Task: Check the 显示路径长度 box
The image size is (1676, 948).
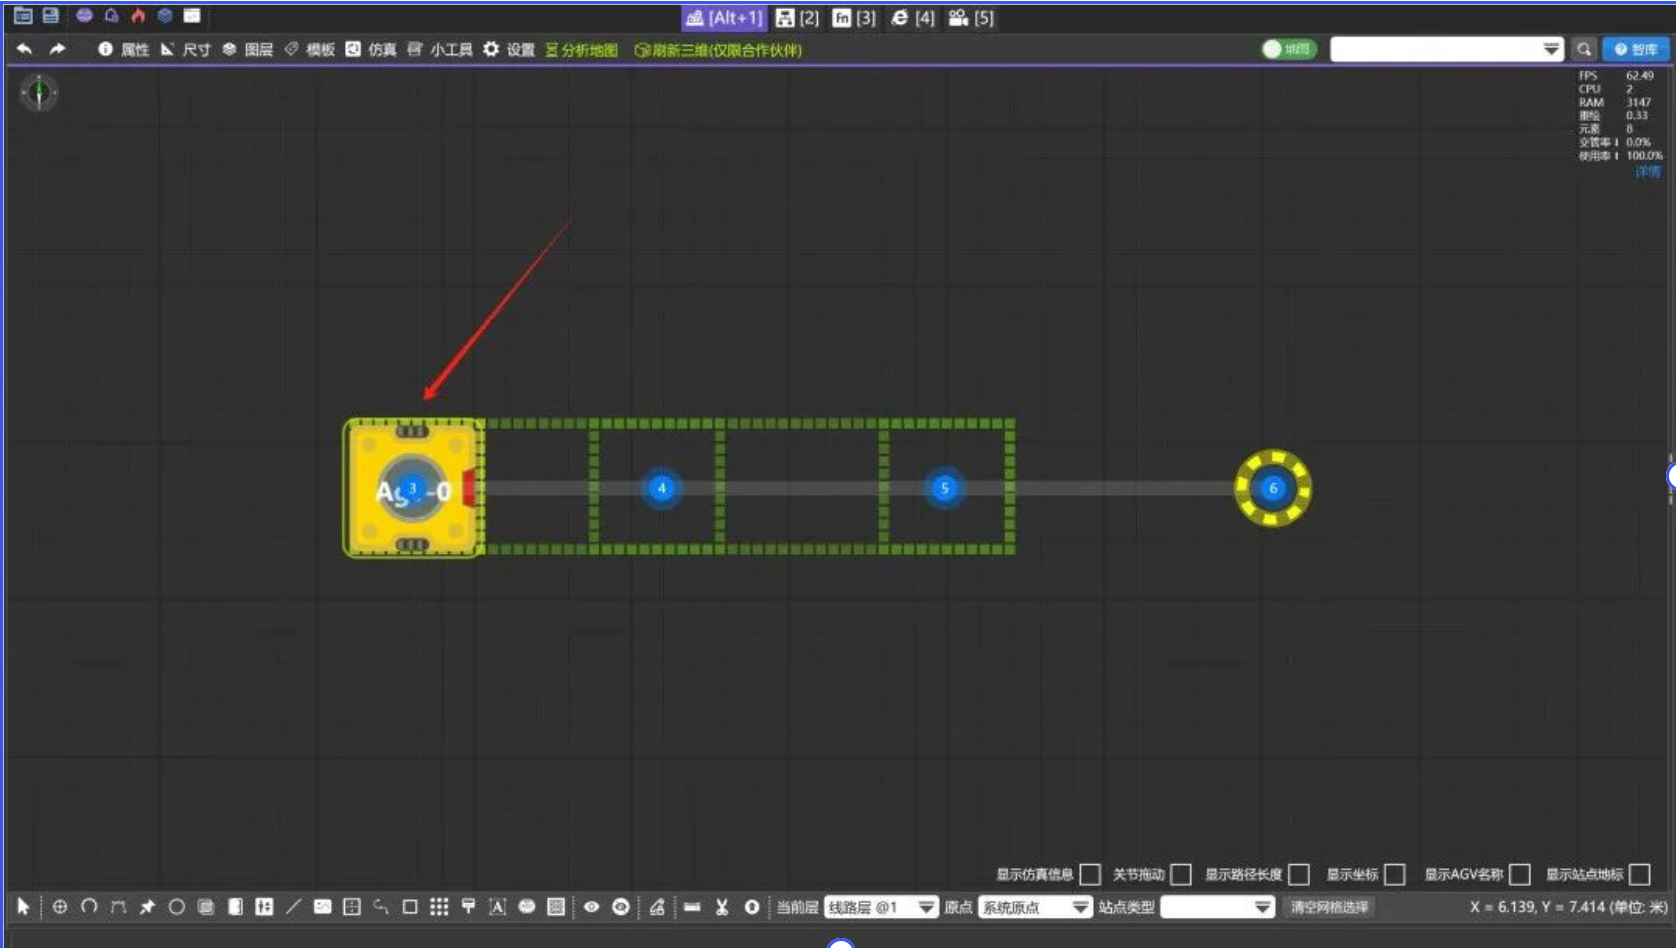Action: (1299, 875)
